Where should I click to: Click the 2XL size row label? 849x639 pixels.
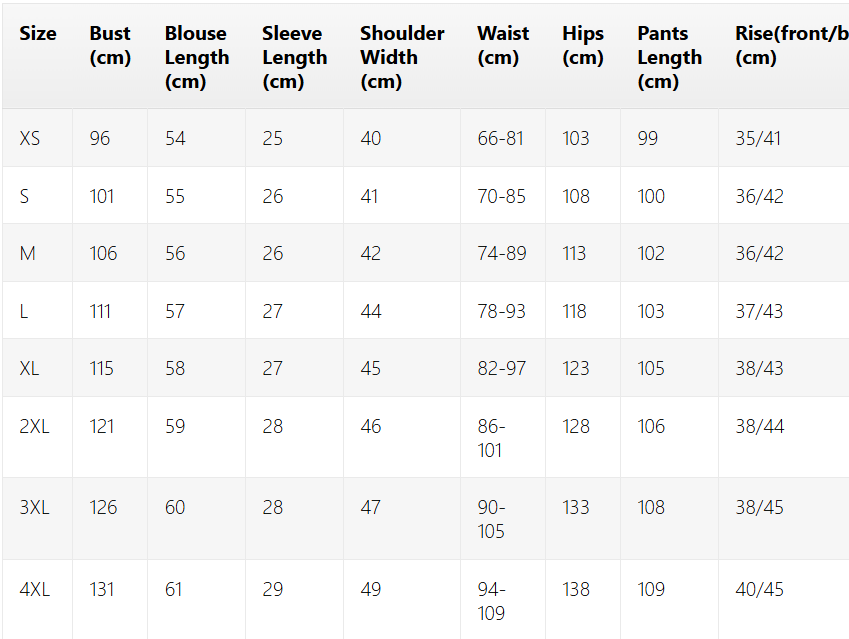[34, 427]
